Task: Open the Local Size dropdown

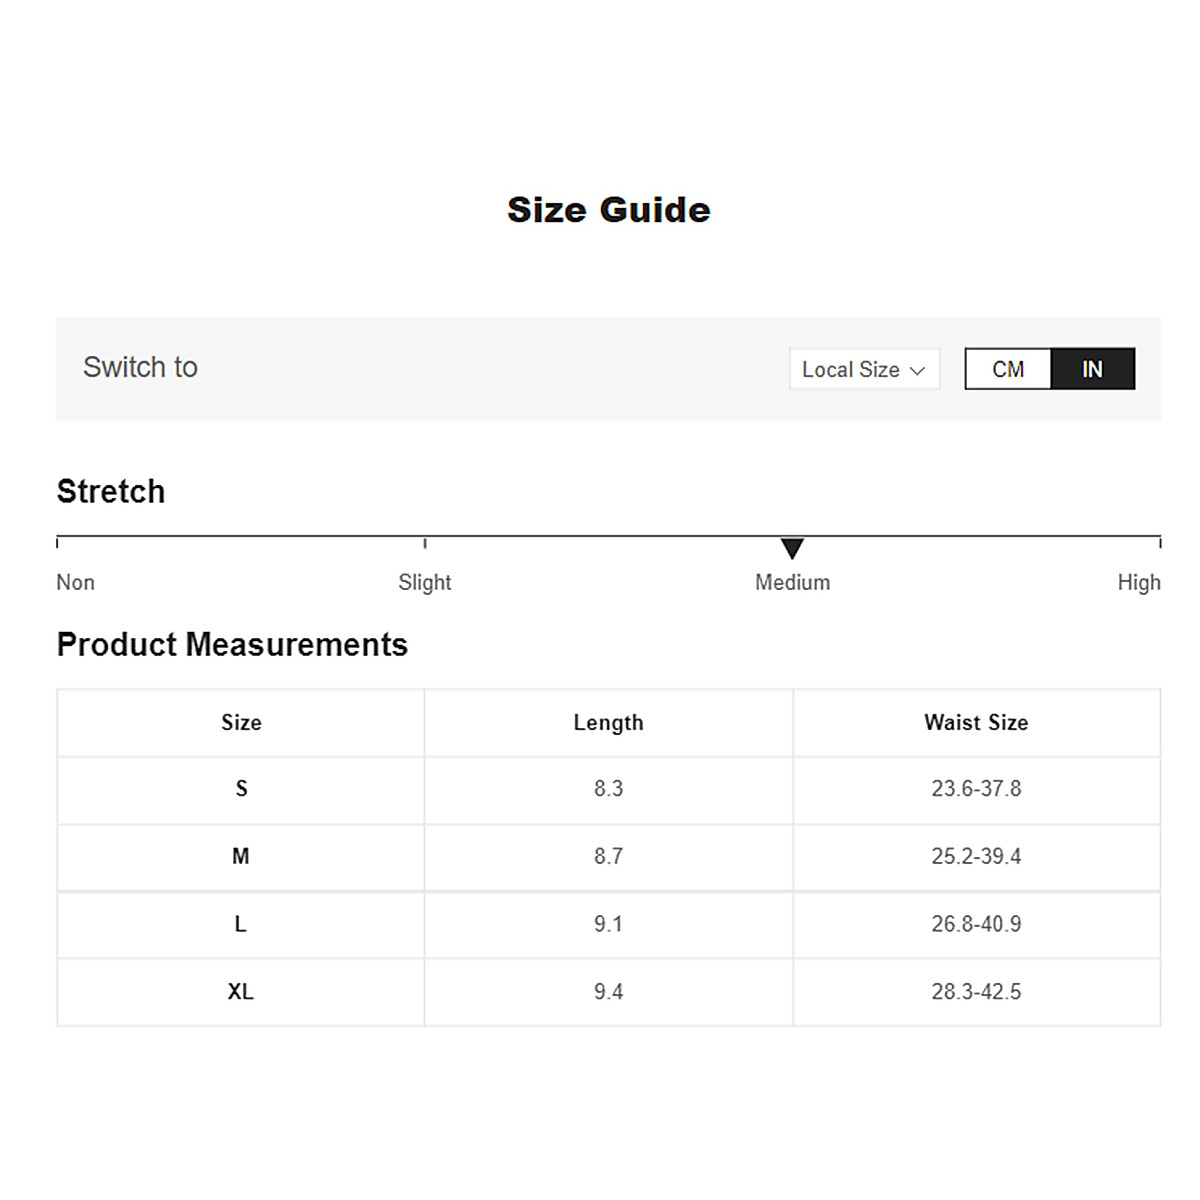Action: click(x=864, y=369)
